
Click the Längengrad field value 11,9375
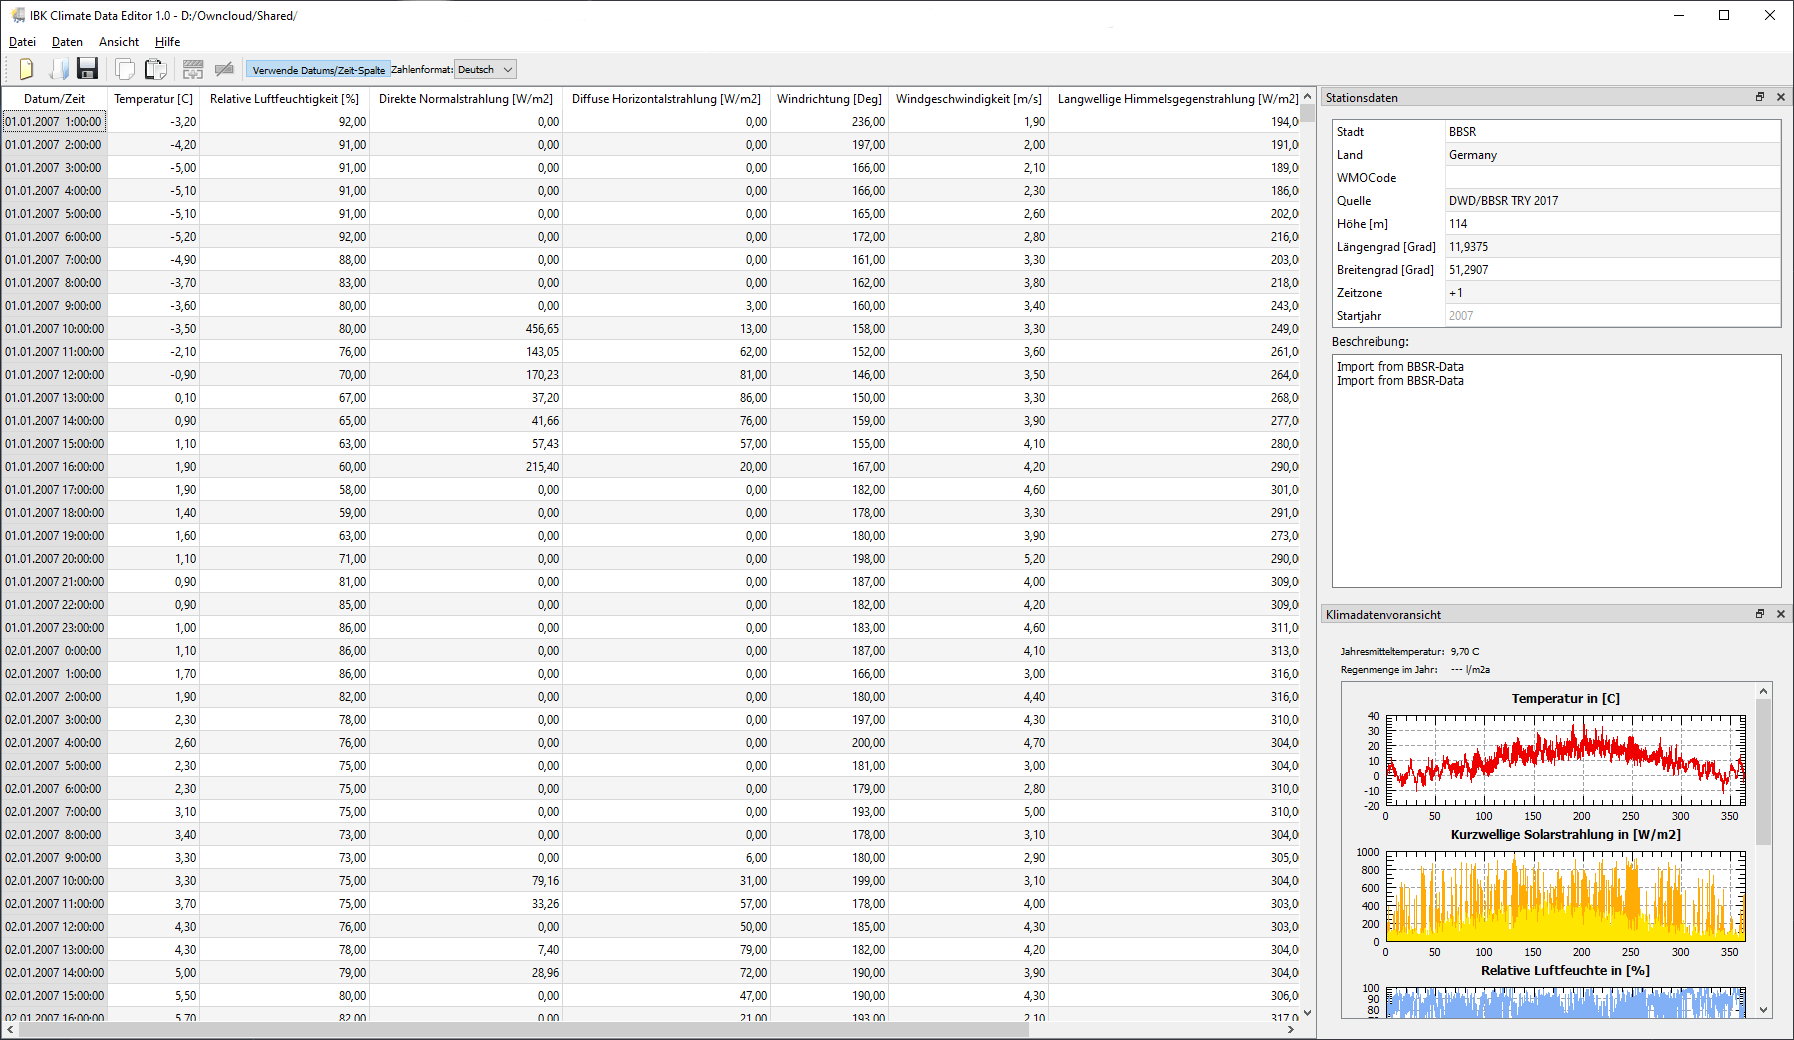(1612, 247)
